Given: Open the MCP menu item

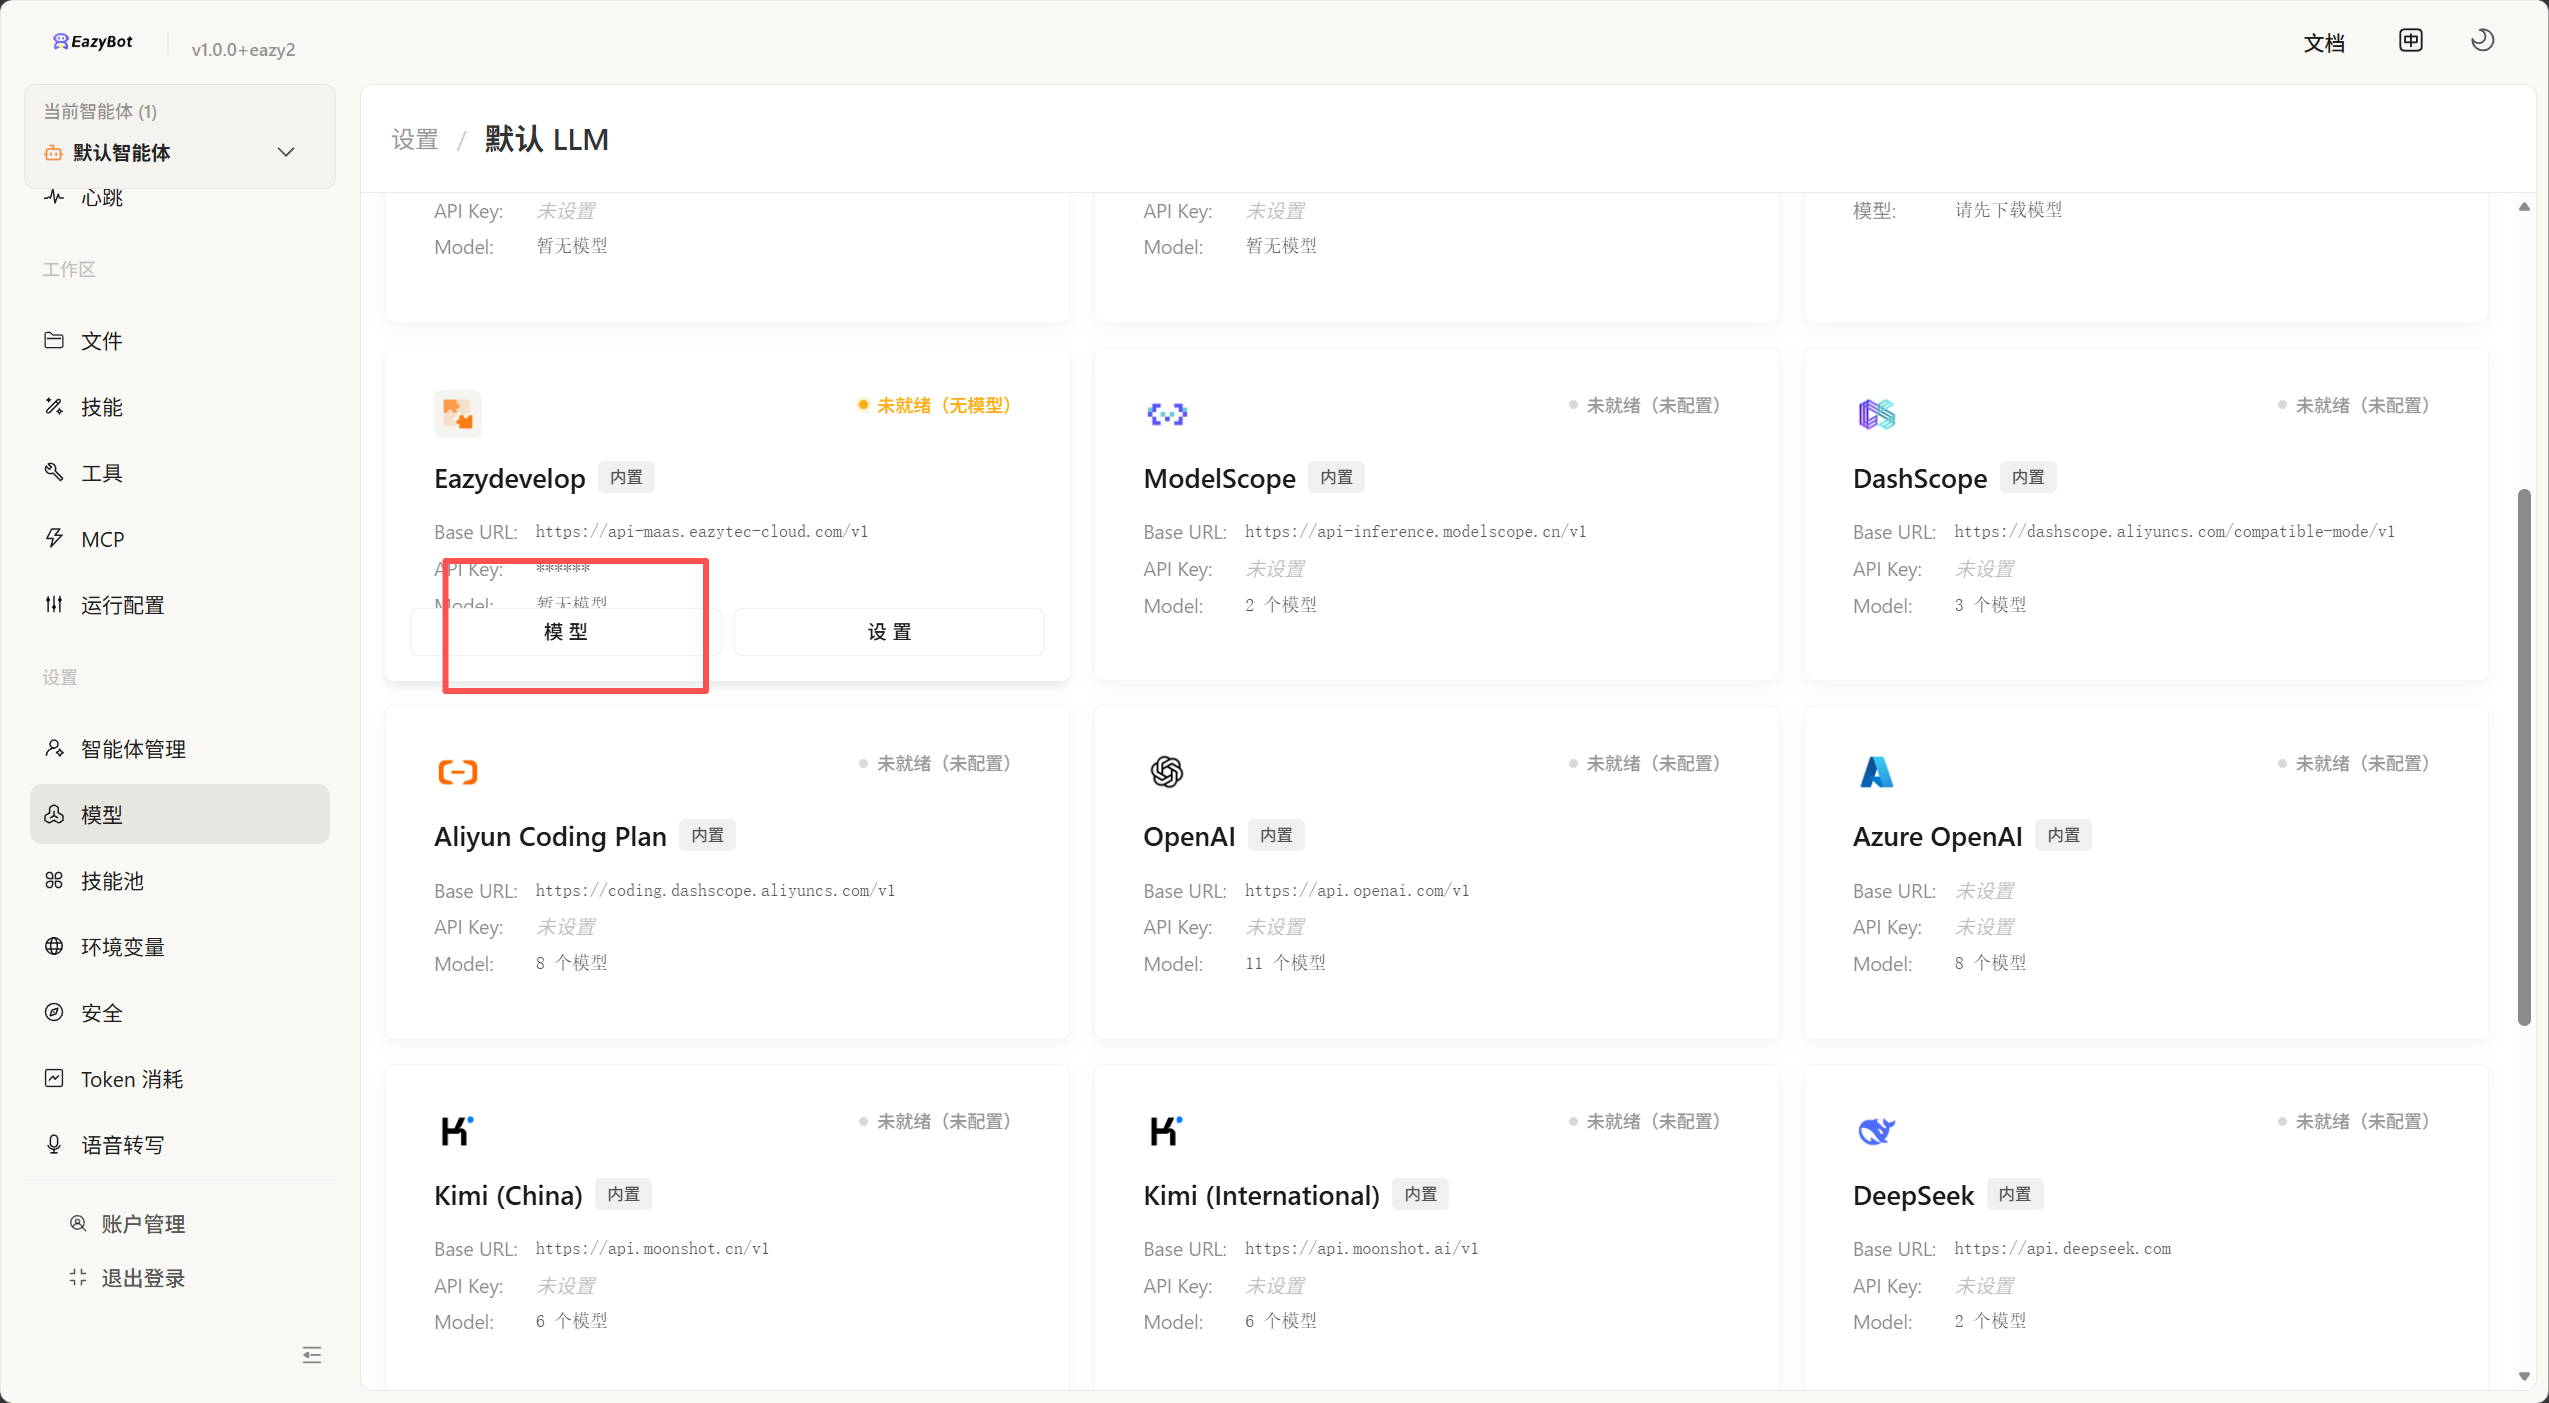Looking at the screenshot, I should point(180,539).
